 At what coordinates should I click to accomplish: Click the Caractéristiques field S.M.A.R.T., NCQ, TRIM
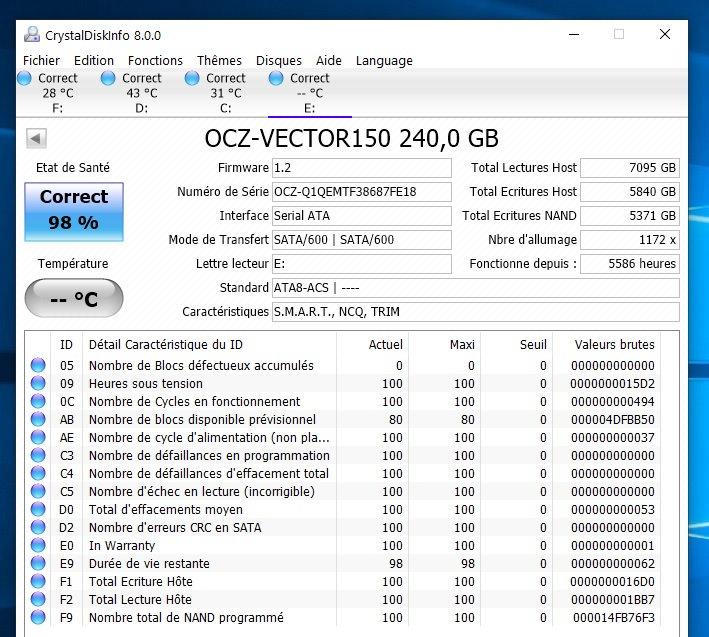476,311
